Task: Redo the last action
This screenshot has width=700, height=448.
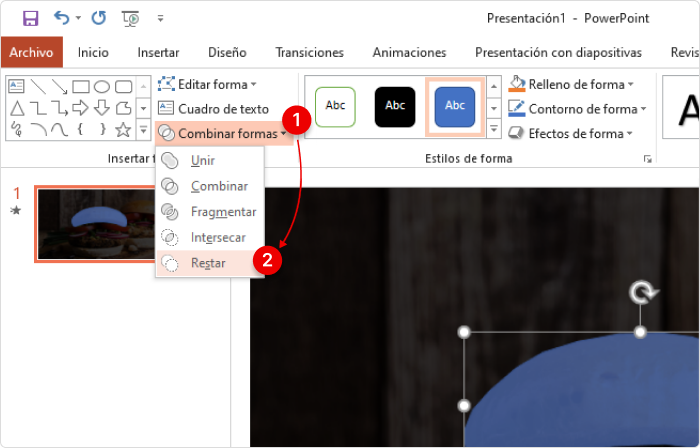Action: tap(99, 18)
